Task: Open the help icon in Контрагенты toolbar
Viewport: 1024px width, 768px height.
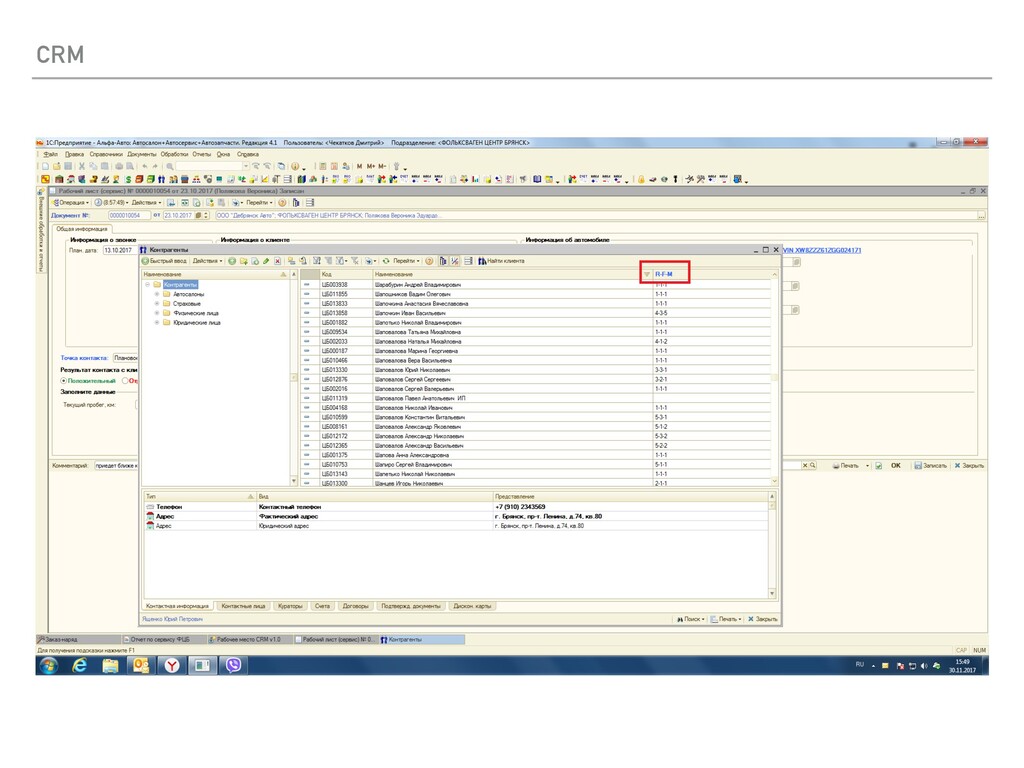Action: pyautogui.click(x=429, y=261)
